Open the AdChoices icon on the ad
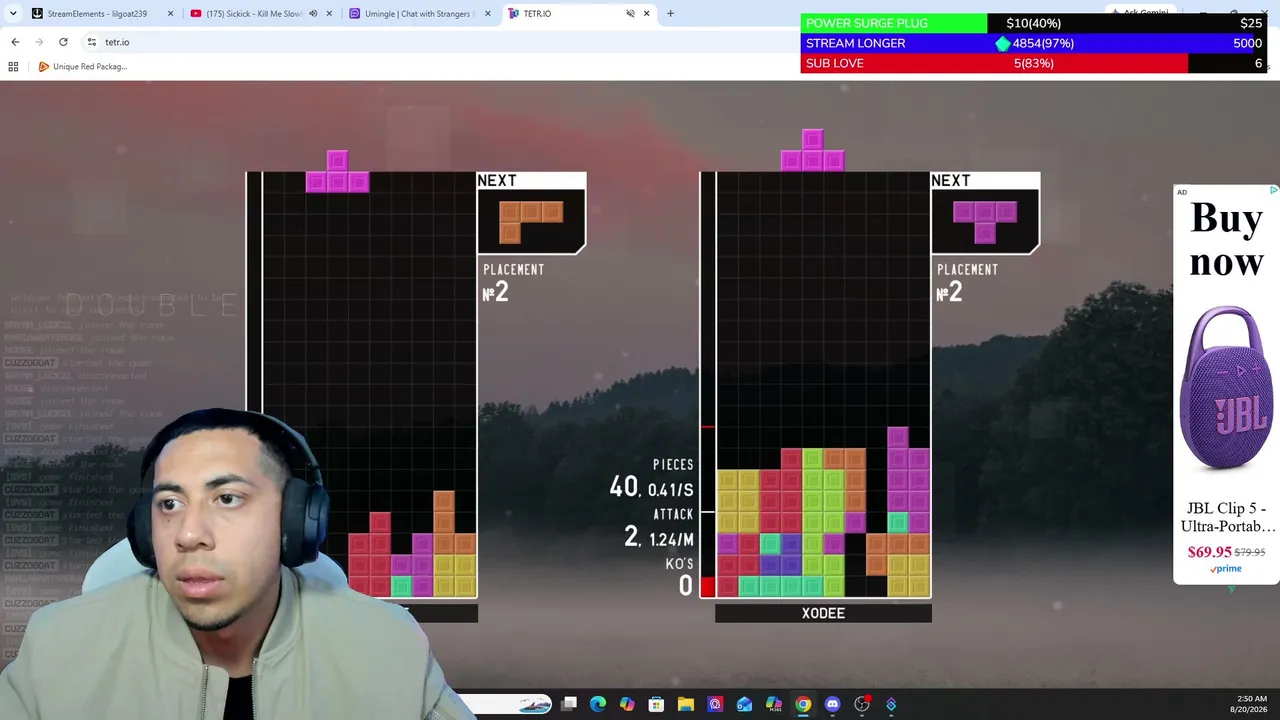Viewport: 1280px width, 720px height. coord(1273,190)
